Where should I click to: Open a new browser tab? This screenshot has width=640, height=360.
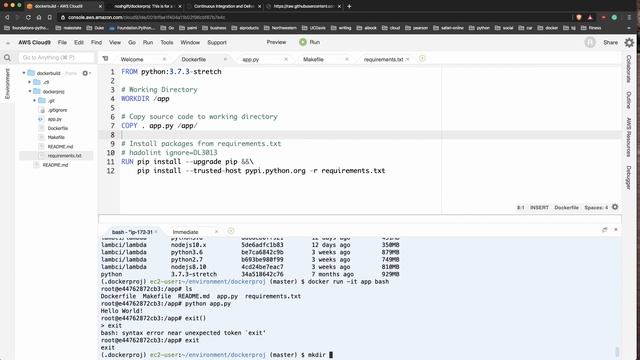tap(349, 6)
